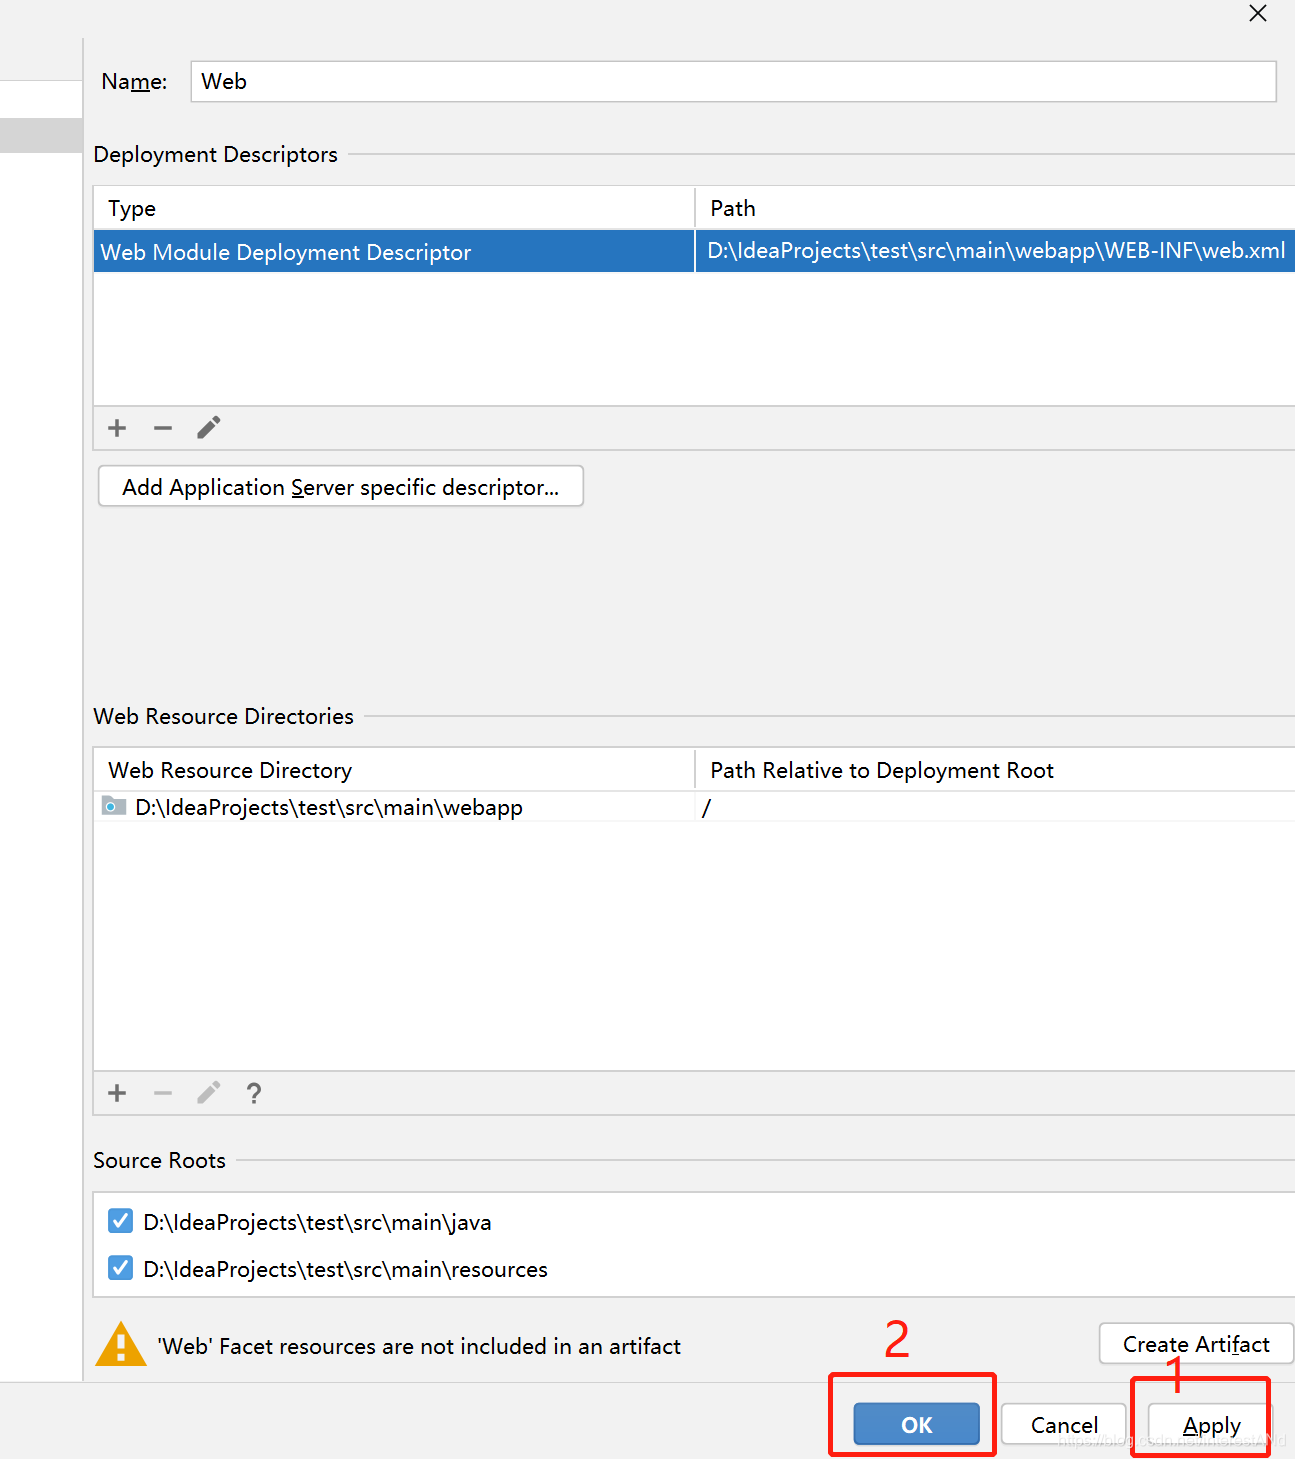Click Create Artifact button

tap(1196, 1343)
